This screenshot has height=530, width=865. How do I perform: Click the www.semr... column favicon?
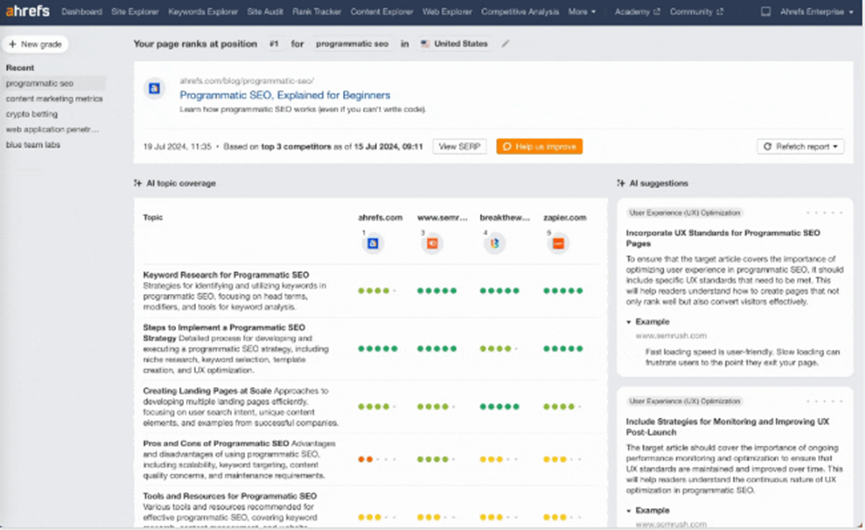pyautogui.click(x=432, y=243)
